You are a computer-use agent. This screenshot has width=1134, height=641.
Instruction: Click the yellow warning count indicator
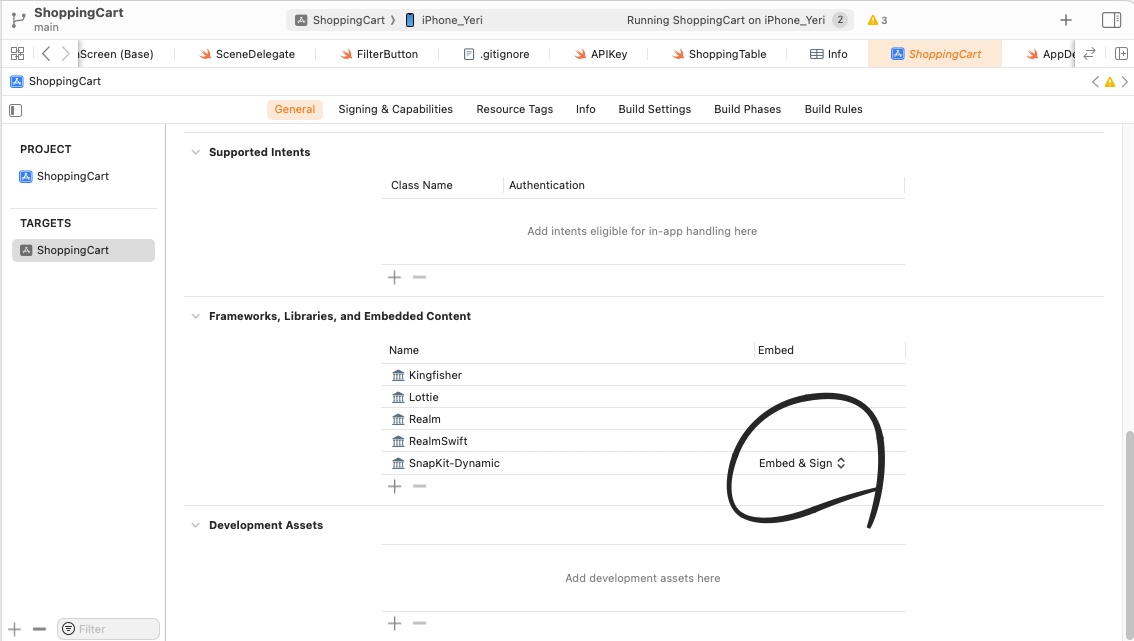(877, 20)
